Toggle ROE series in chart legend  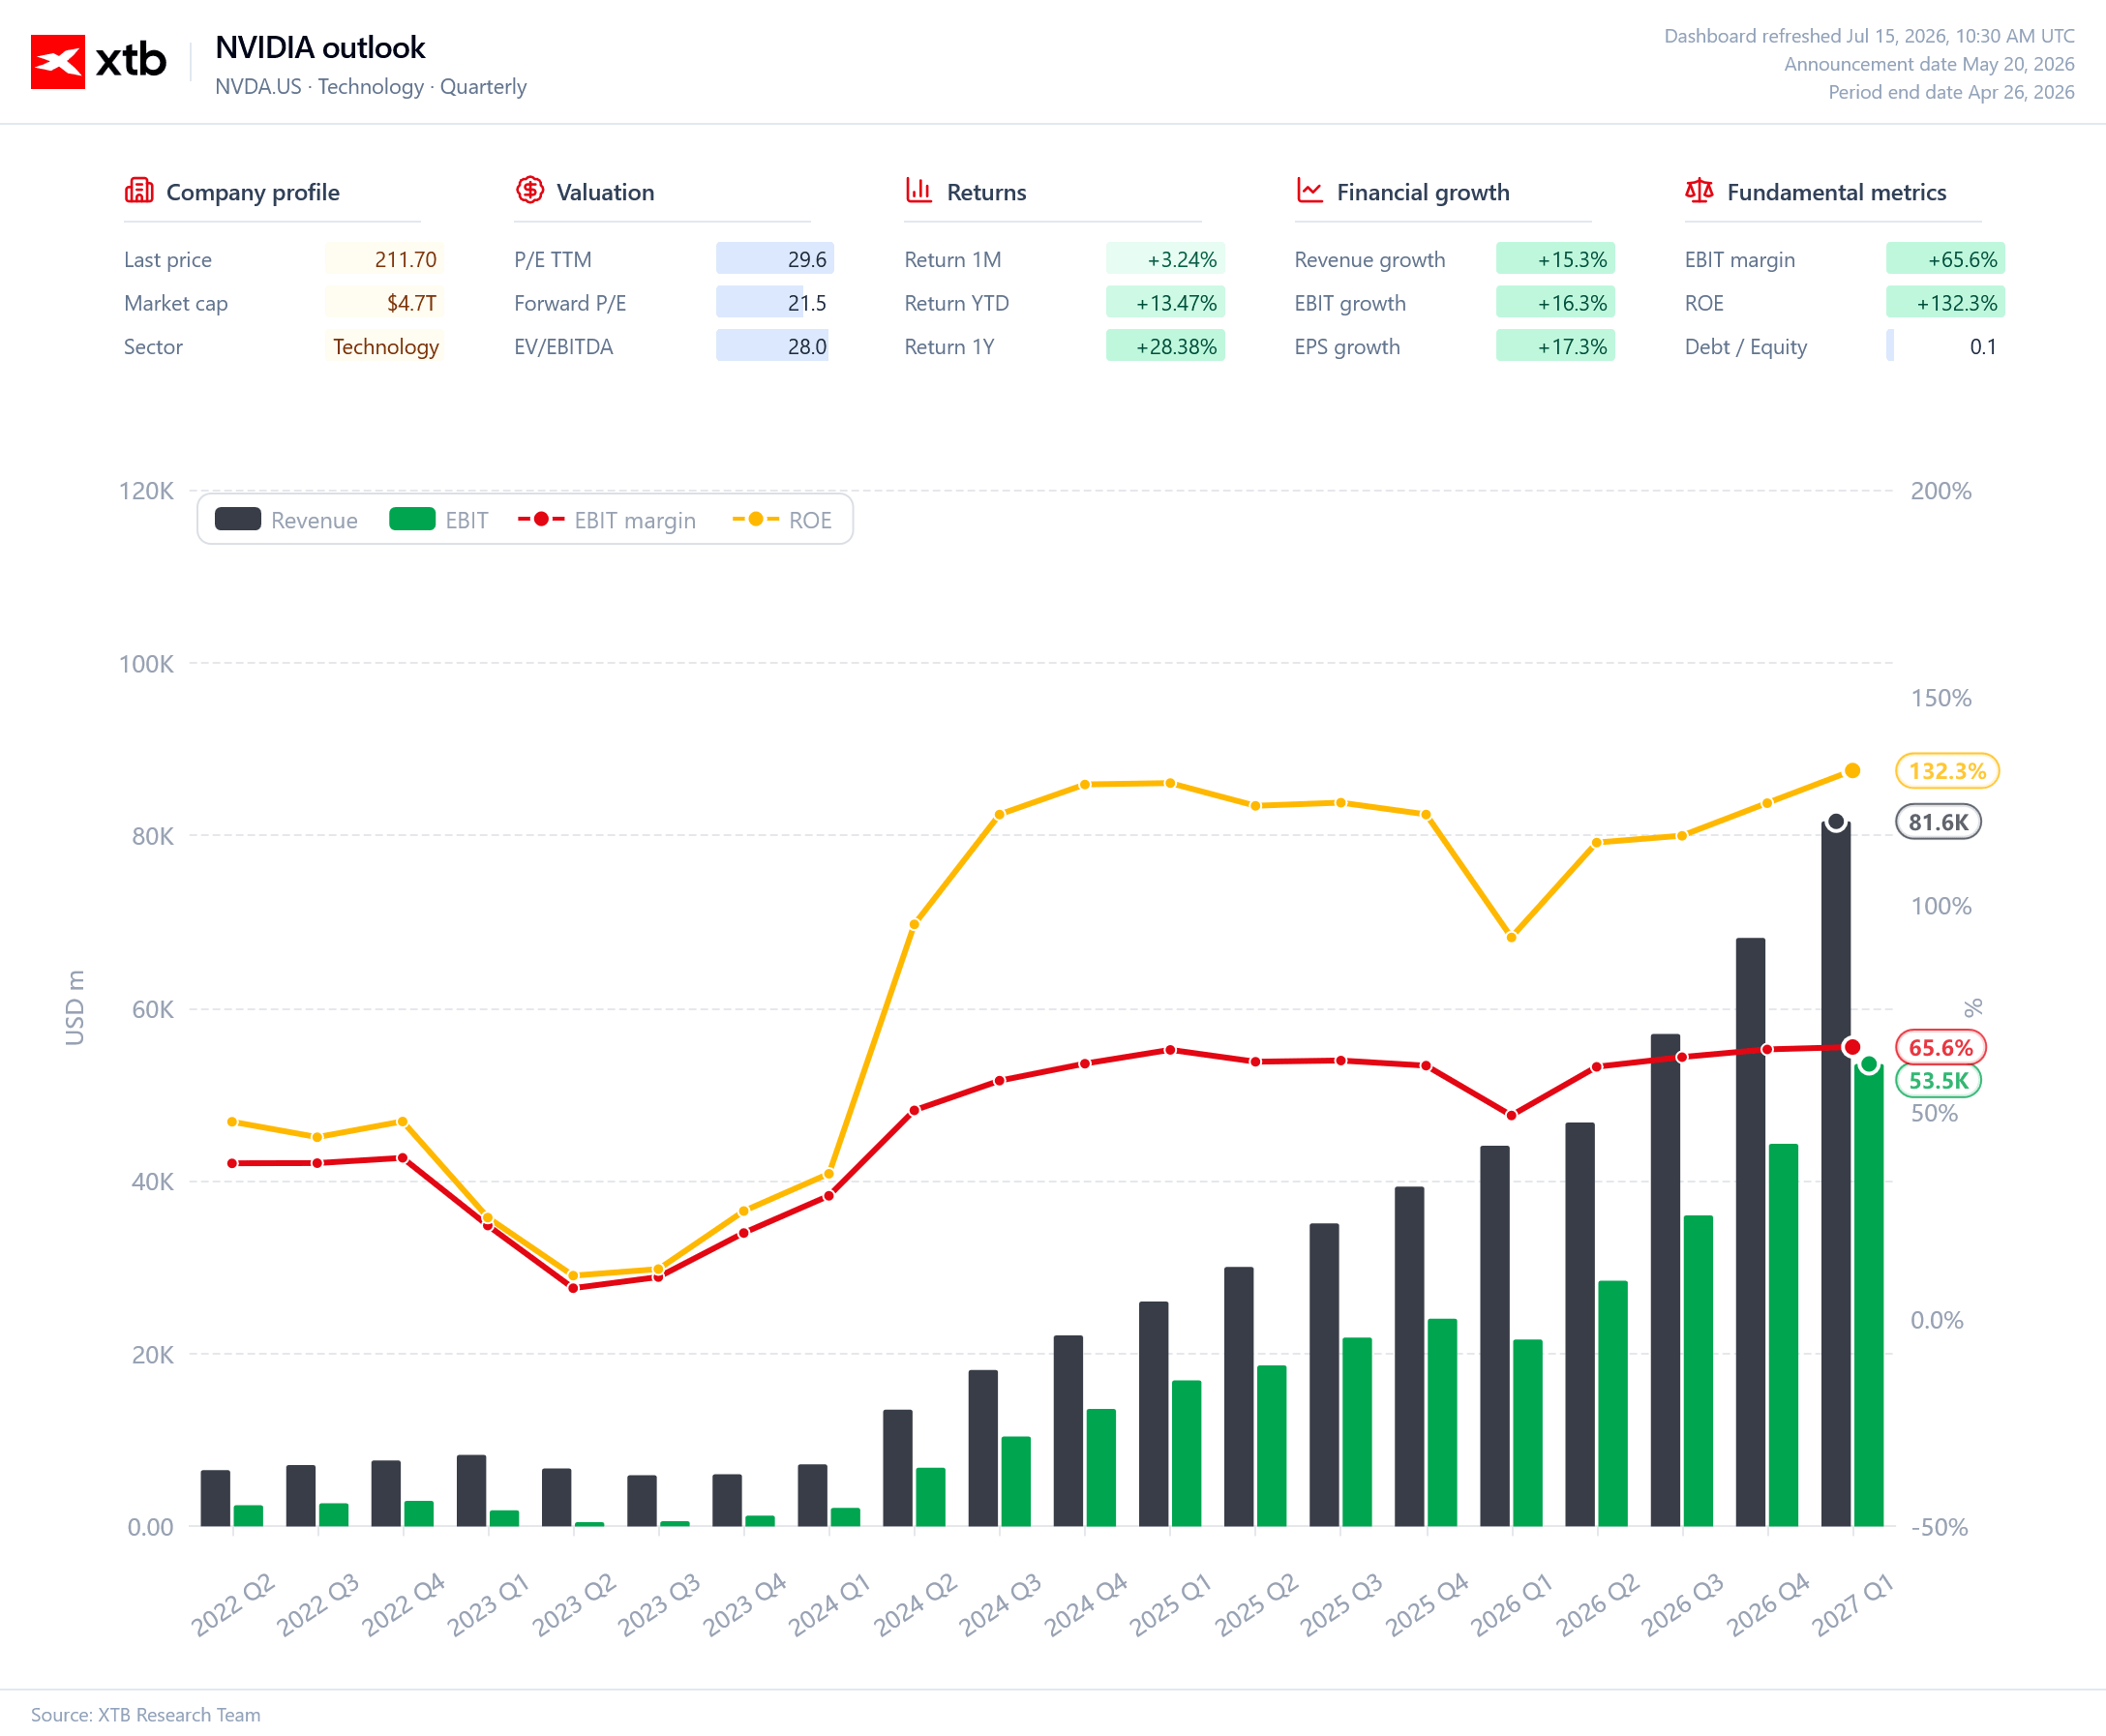pos(782,520)
